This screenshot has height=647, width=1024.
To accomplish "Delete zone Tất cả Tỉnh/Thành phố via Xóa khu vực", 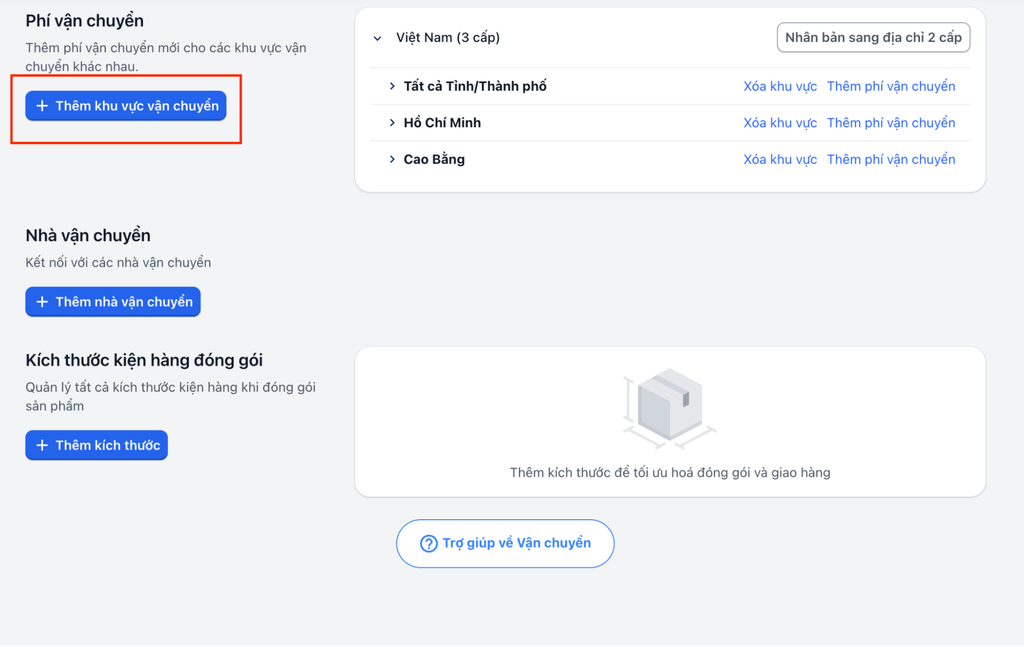I will (x=780, y=87).
